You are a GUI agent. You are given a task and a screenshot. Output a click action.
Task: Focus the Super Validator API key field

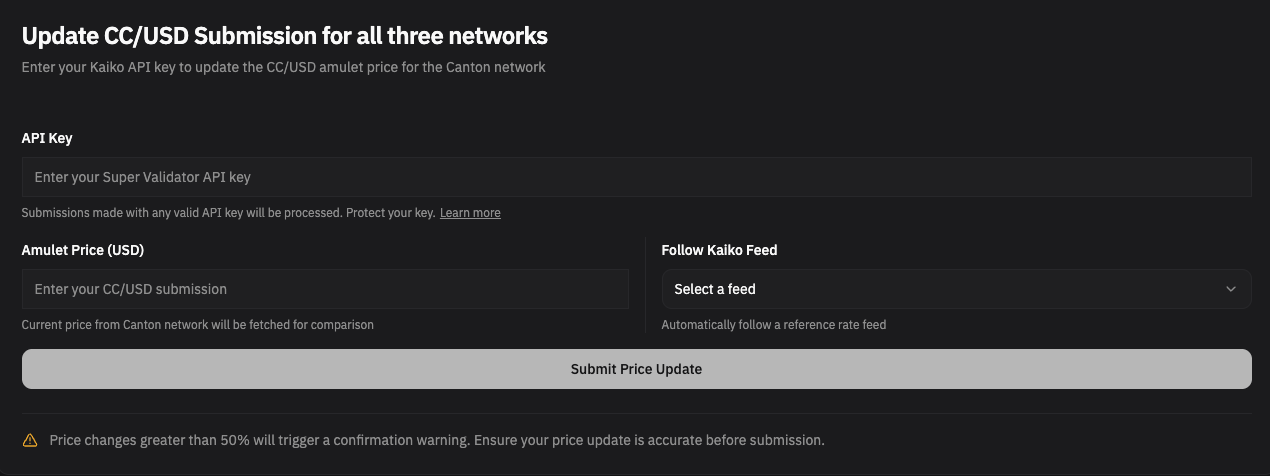point(636,177)
